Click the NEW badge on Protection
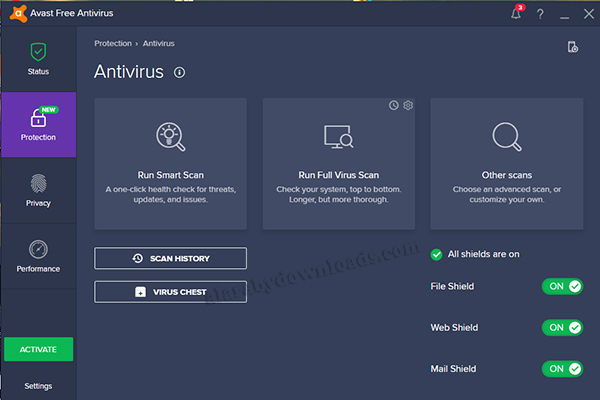The width and height of the screenshot is (600, 400). [x=49, y=110]
